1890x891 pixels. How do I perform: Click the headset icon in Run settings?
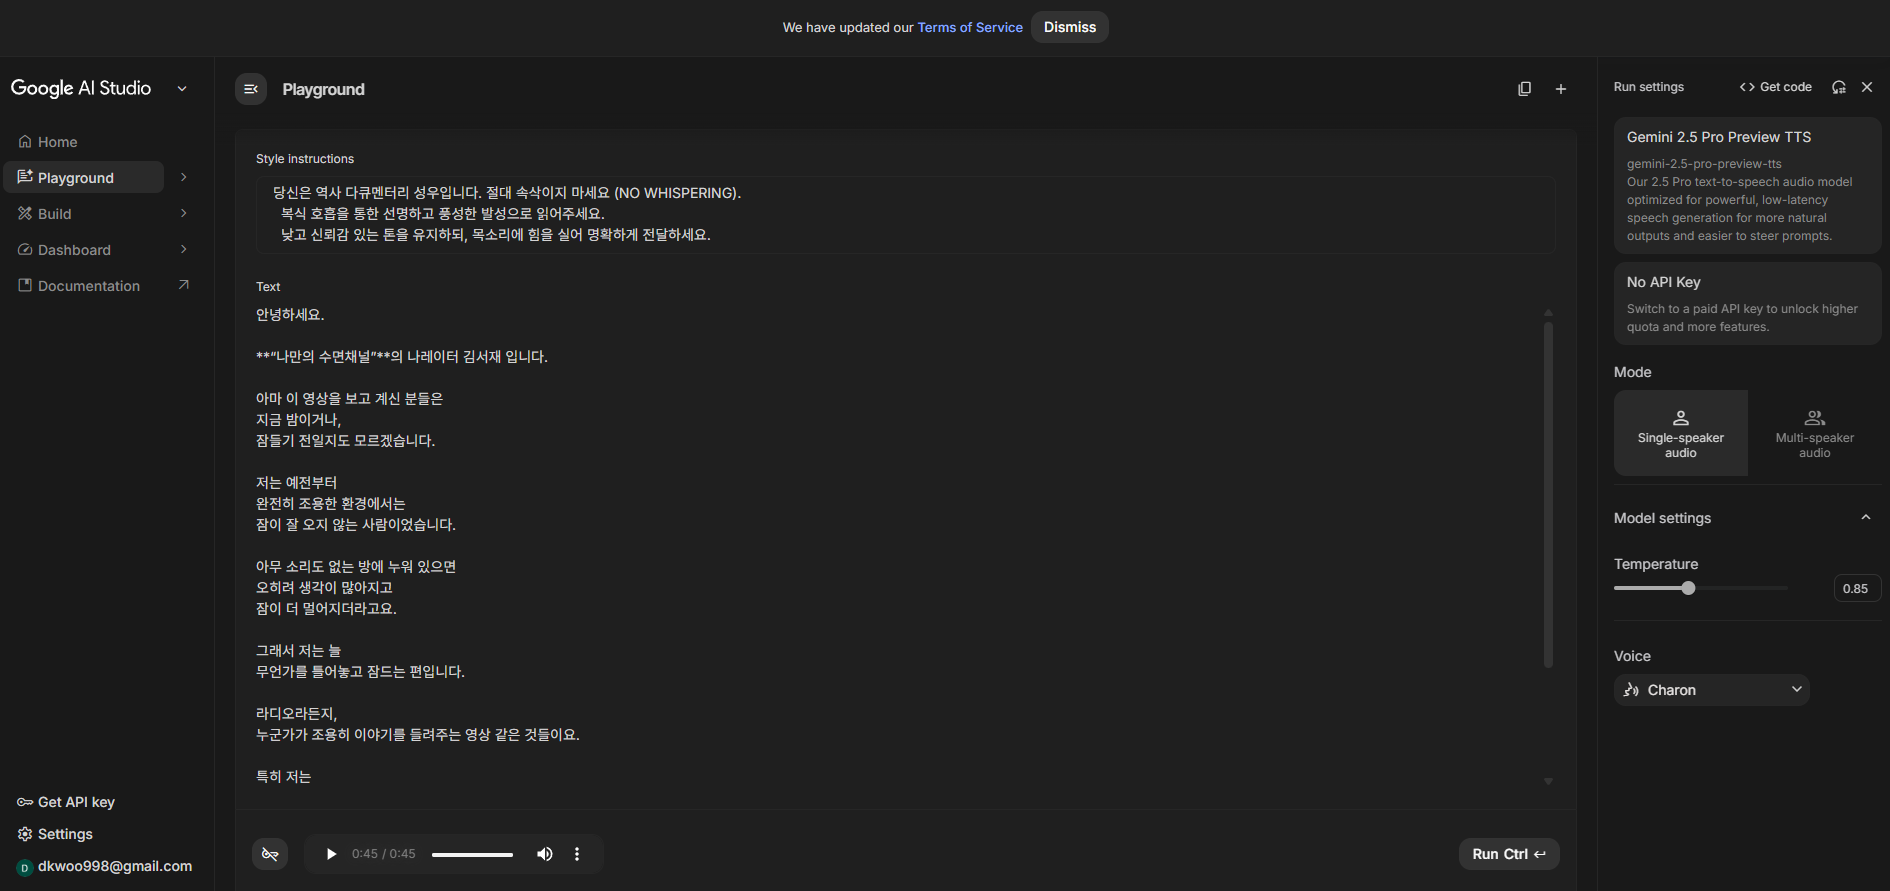pos(1838,87)
